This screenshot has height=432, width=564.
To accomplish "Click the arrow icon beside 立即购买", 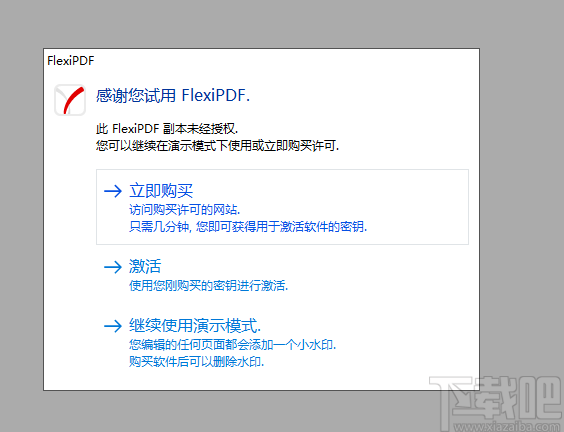I will pos(113,191).
